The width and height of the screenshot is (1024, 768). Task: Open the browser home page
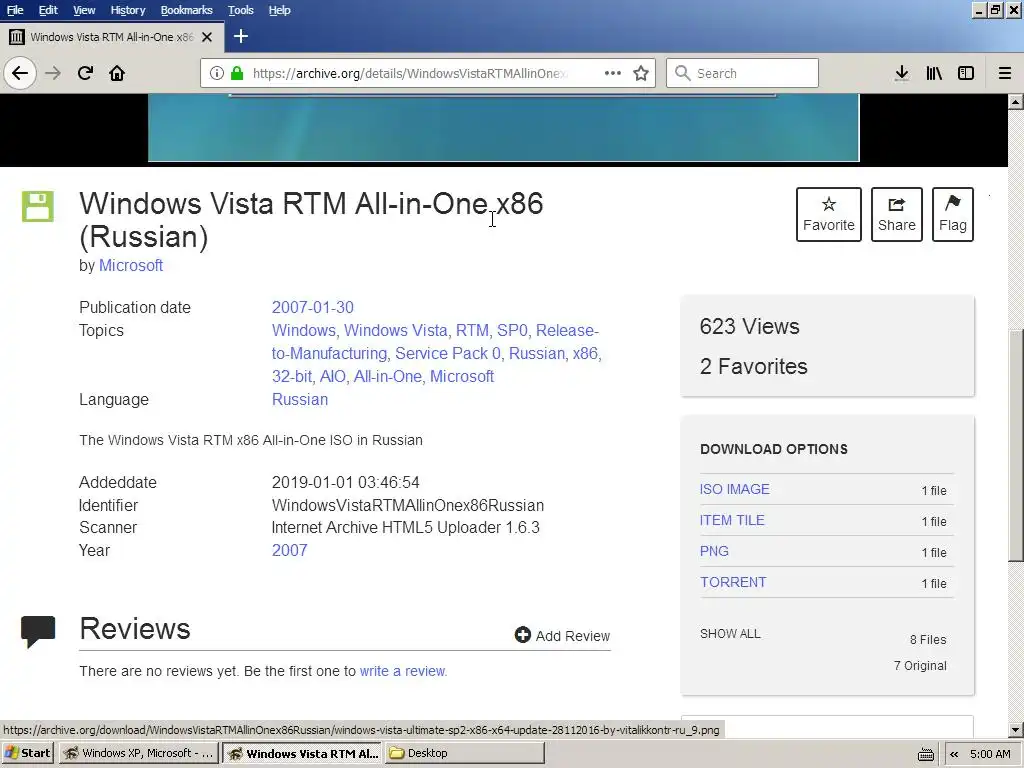tap(117, 73)
